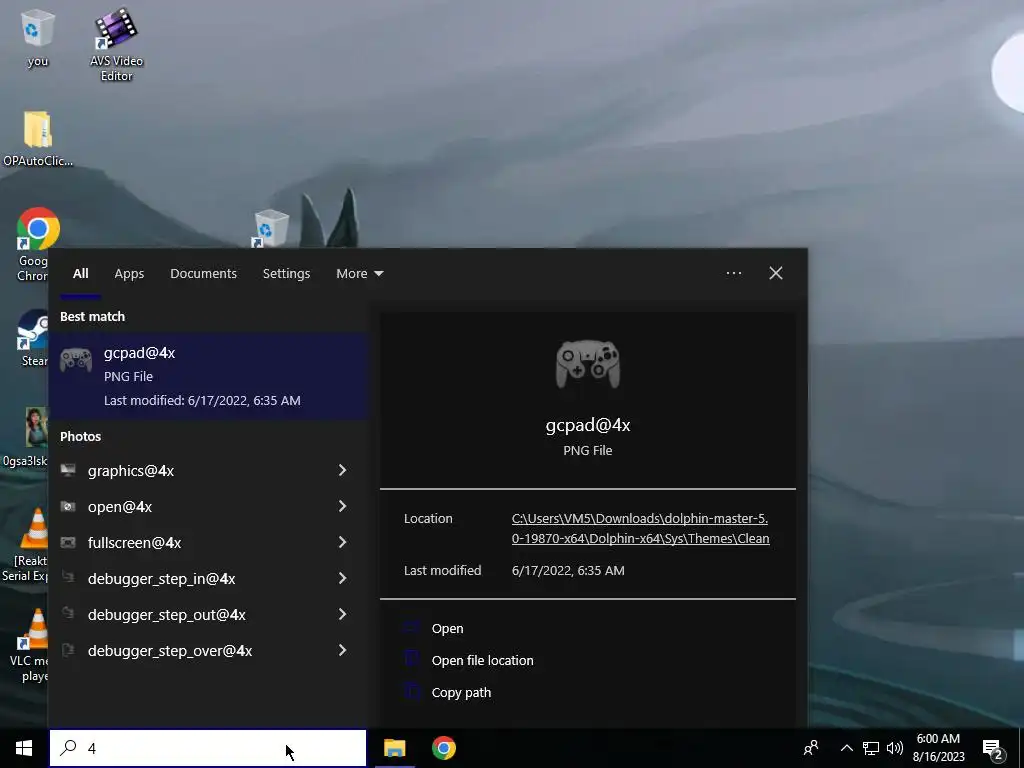Click the large gcpad@4x preview thumbnail
The image size is (1024, 768).
588,364
